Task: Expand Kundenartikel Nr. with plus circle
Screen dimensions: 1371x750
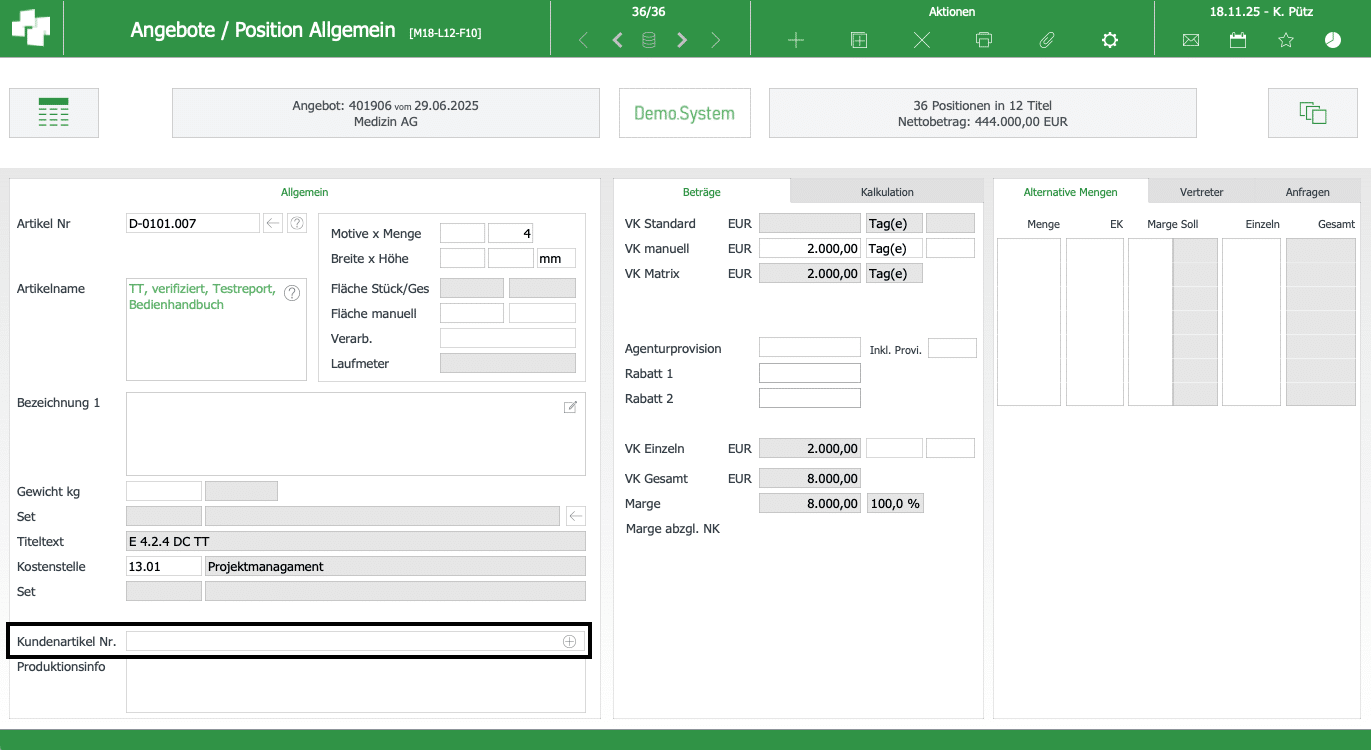Action: tap(569, 642)
